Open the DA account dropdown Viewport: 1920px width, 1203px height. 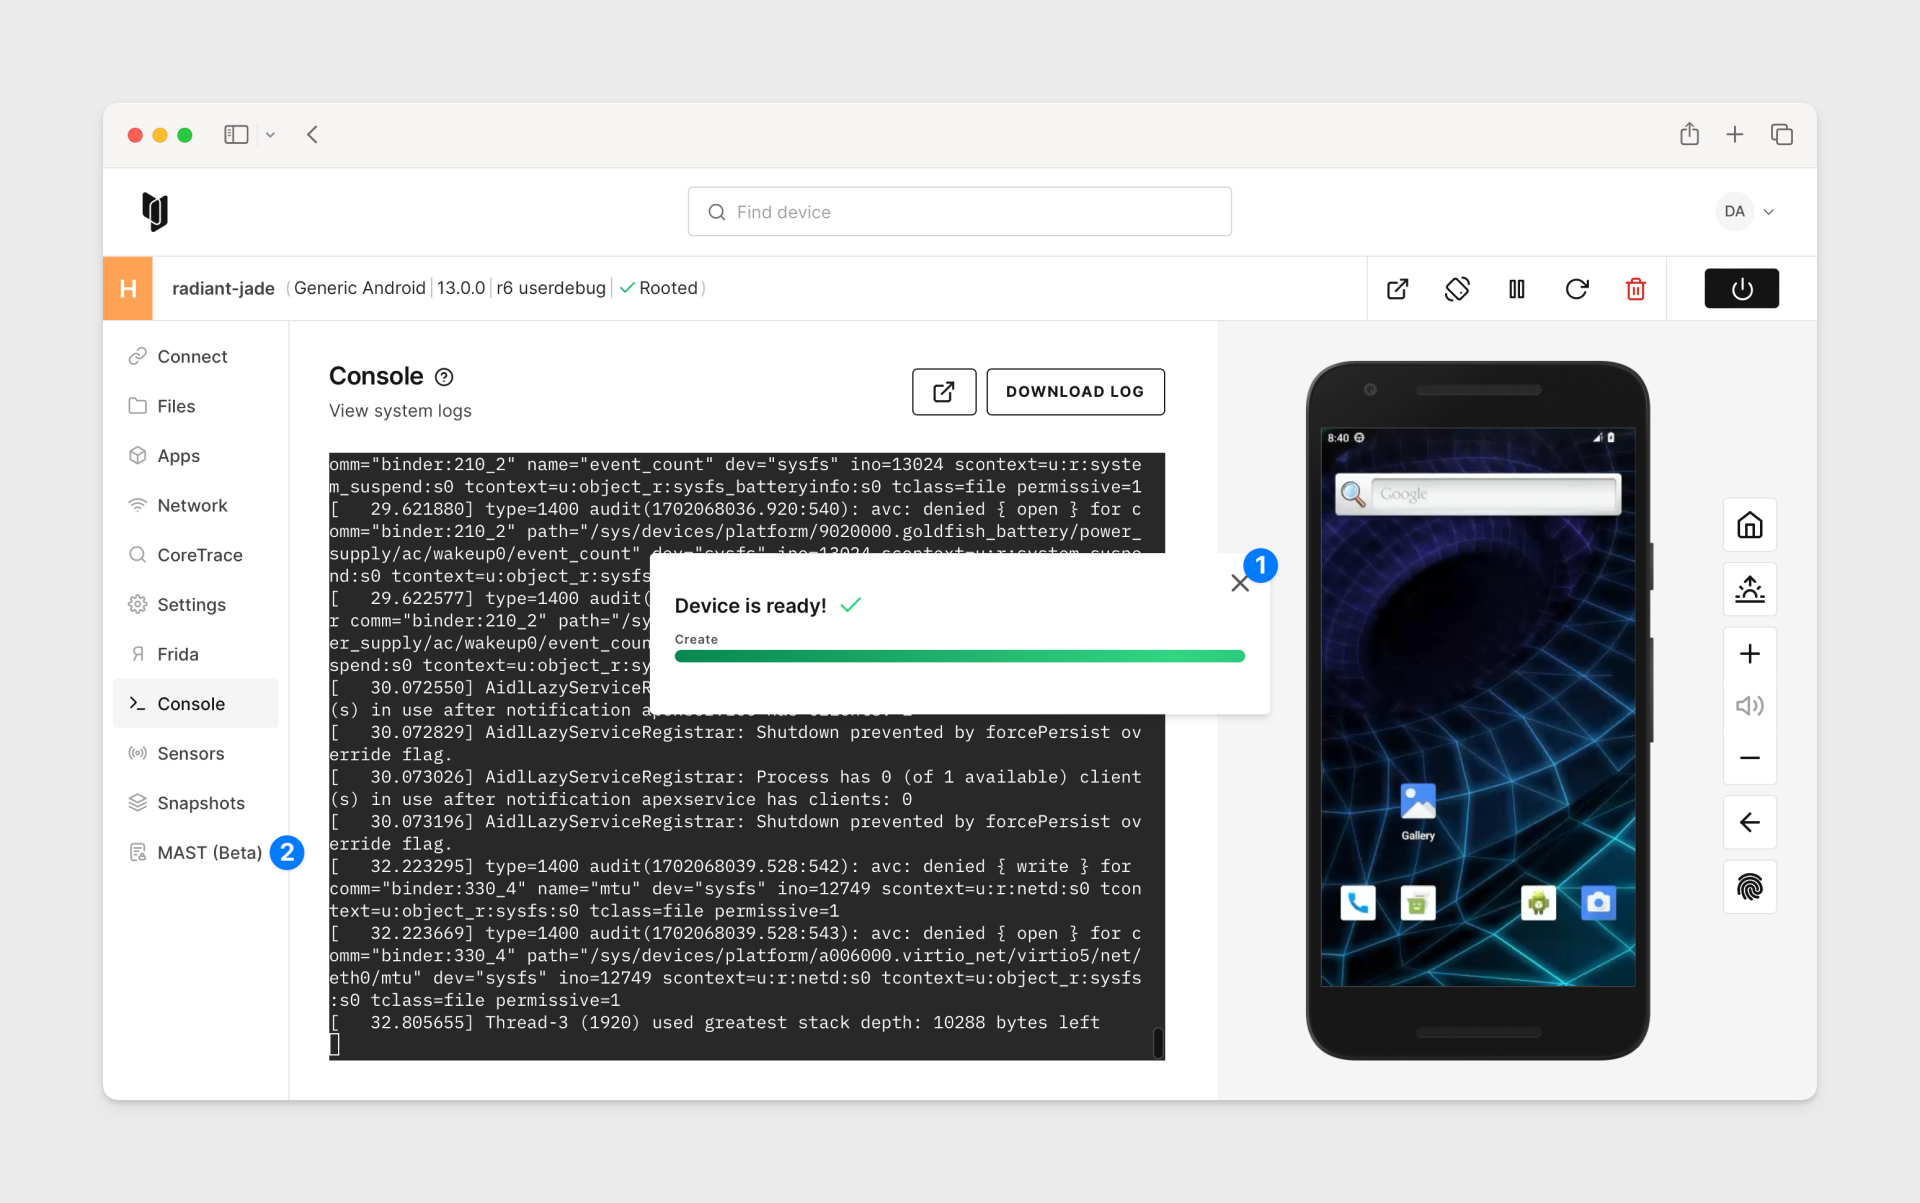point(1746,211)
